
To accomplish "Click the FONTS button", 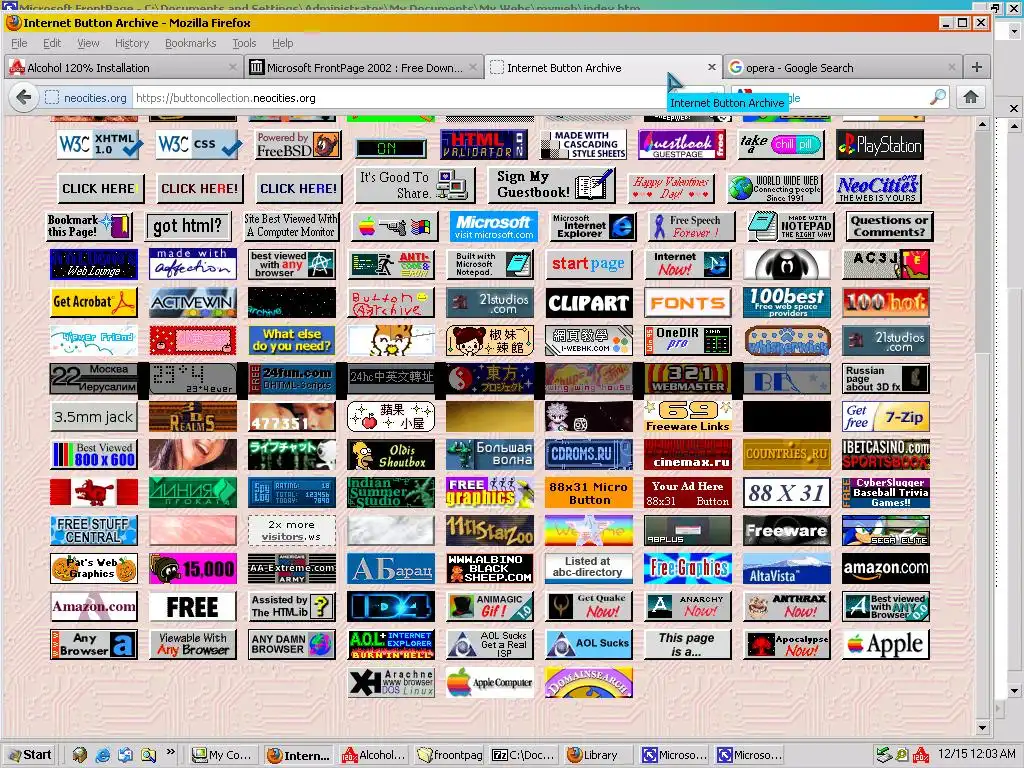I will pos(688,302).
